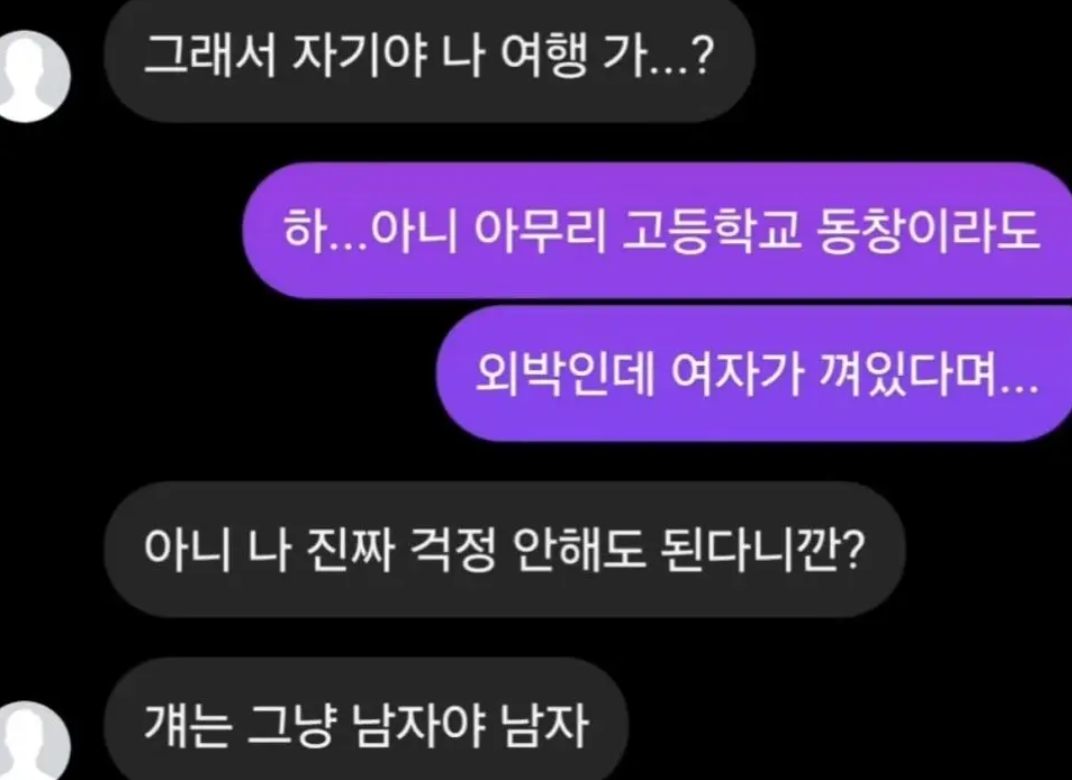Screen dimensions: 1072x780
Task: Click the word '동창이라도' in purple bubble
Action: tap(928, 231)
